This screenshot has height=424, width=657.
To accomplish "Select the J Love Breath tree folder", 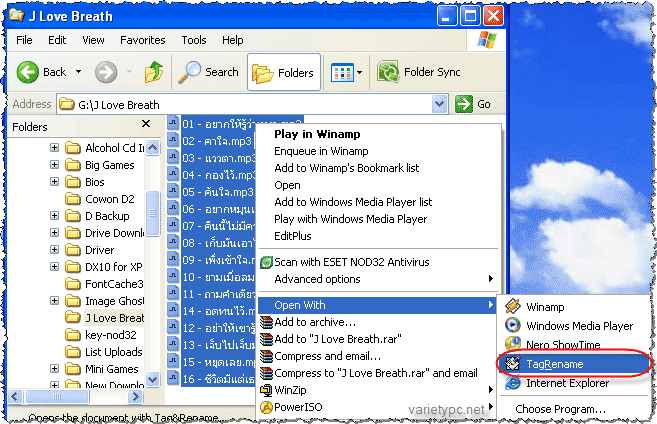I will pos(114,318).
